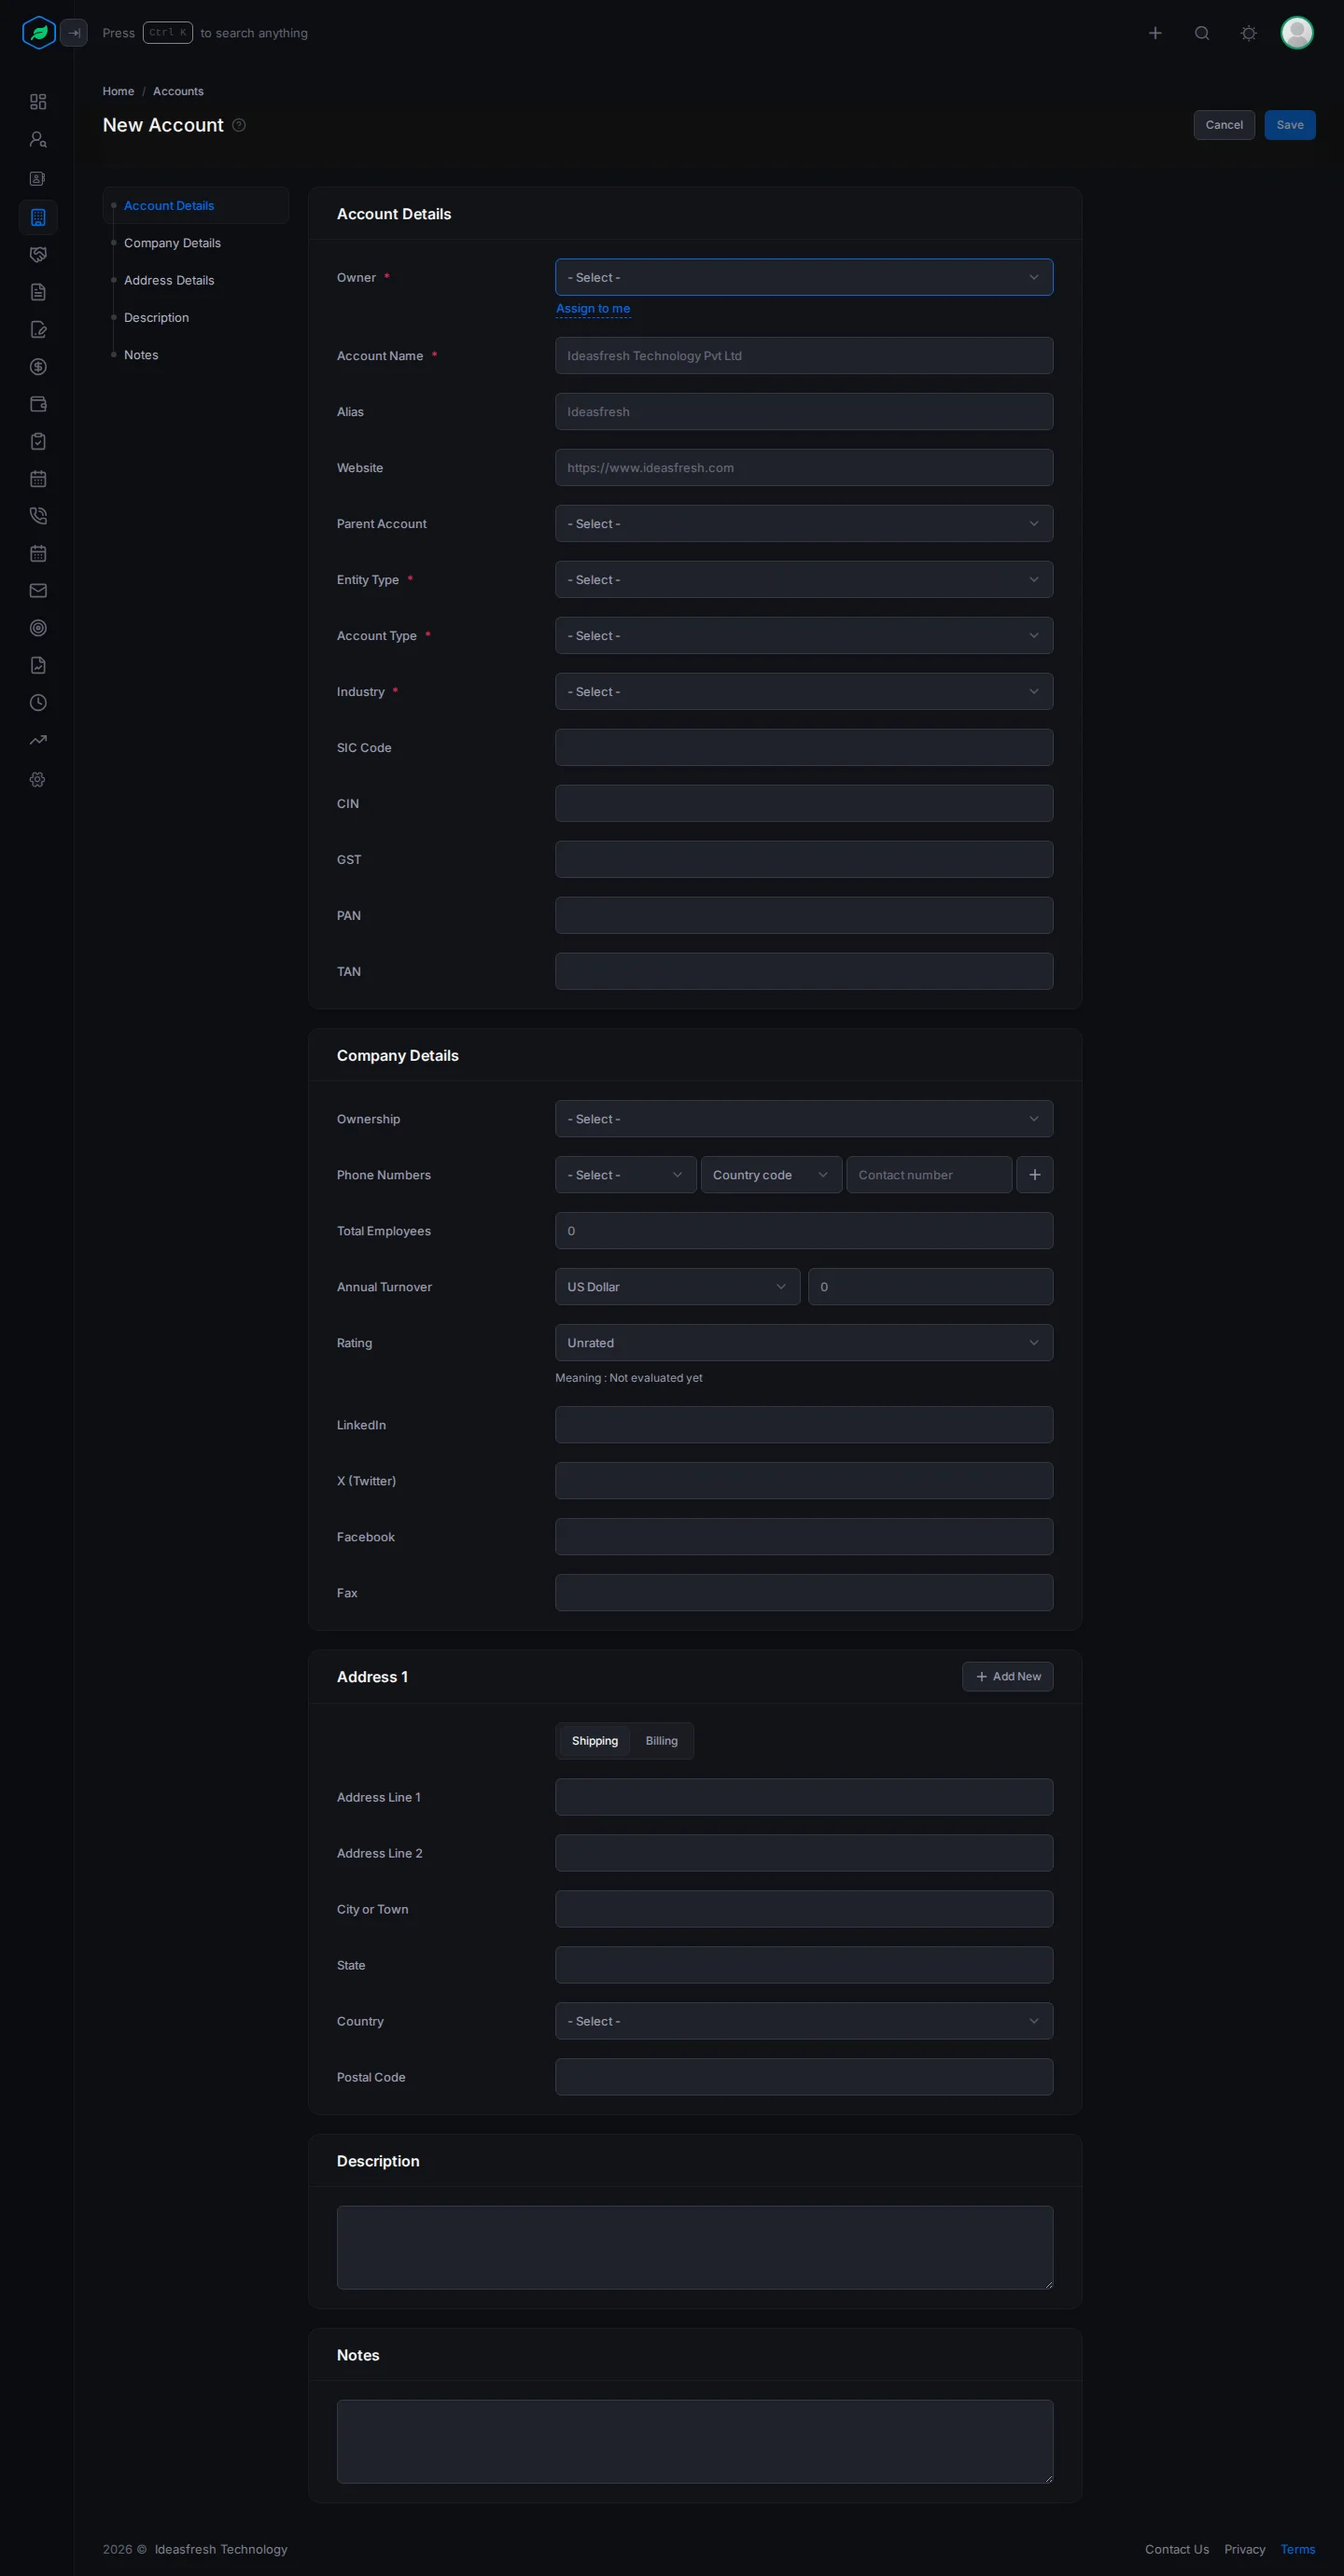Open the clipboard check tasks sidebar icon
Viewport: 1344px width, 2576px height.
tap(38, 442)
